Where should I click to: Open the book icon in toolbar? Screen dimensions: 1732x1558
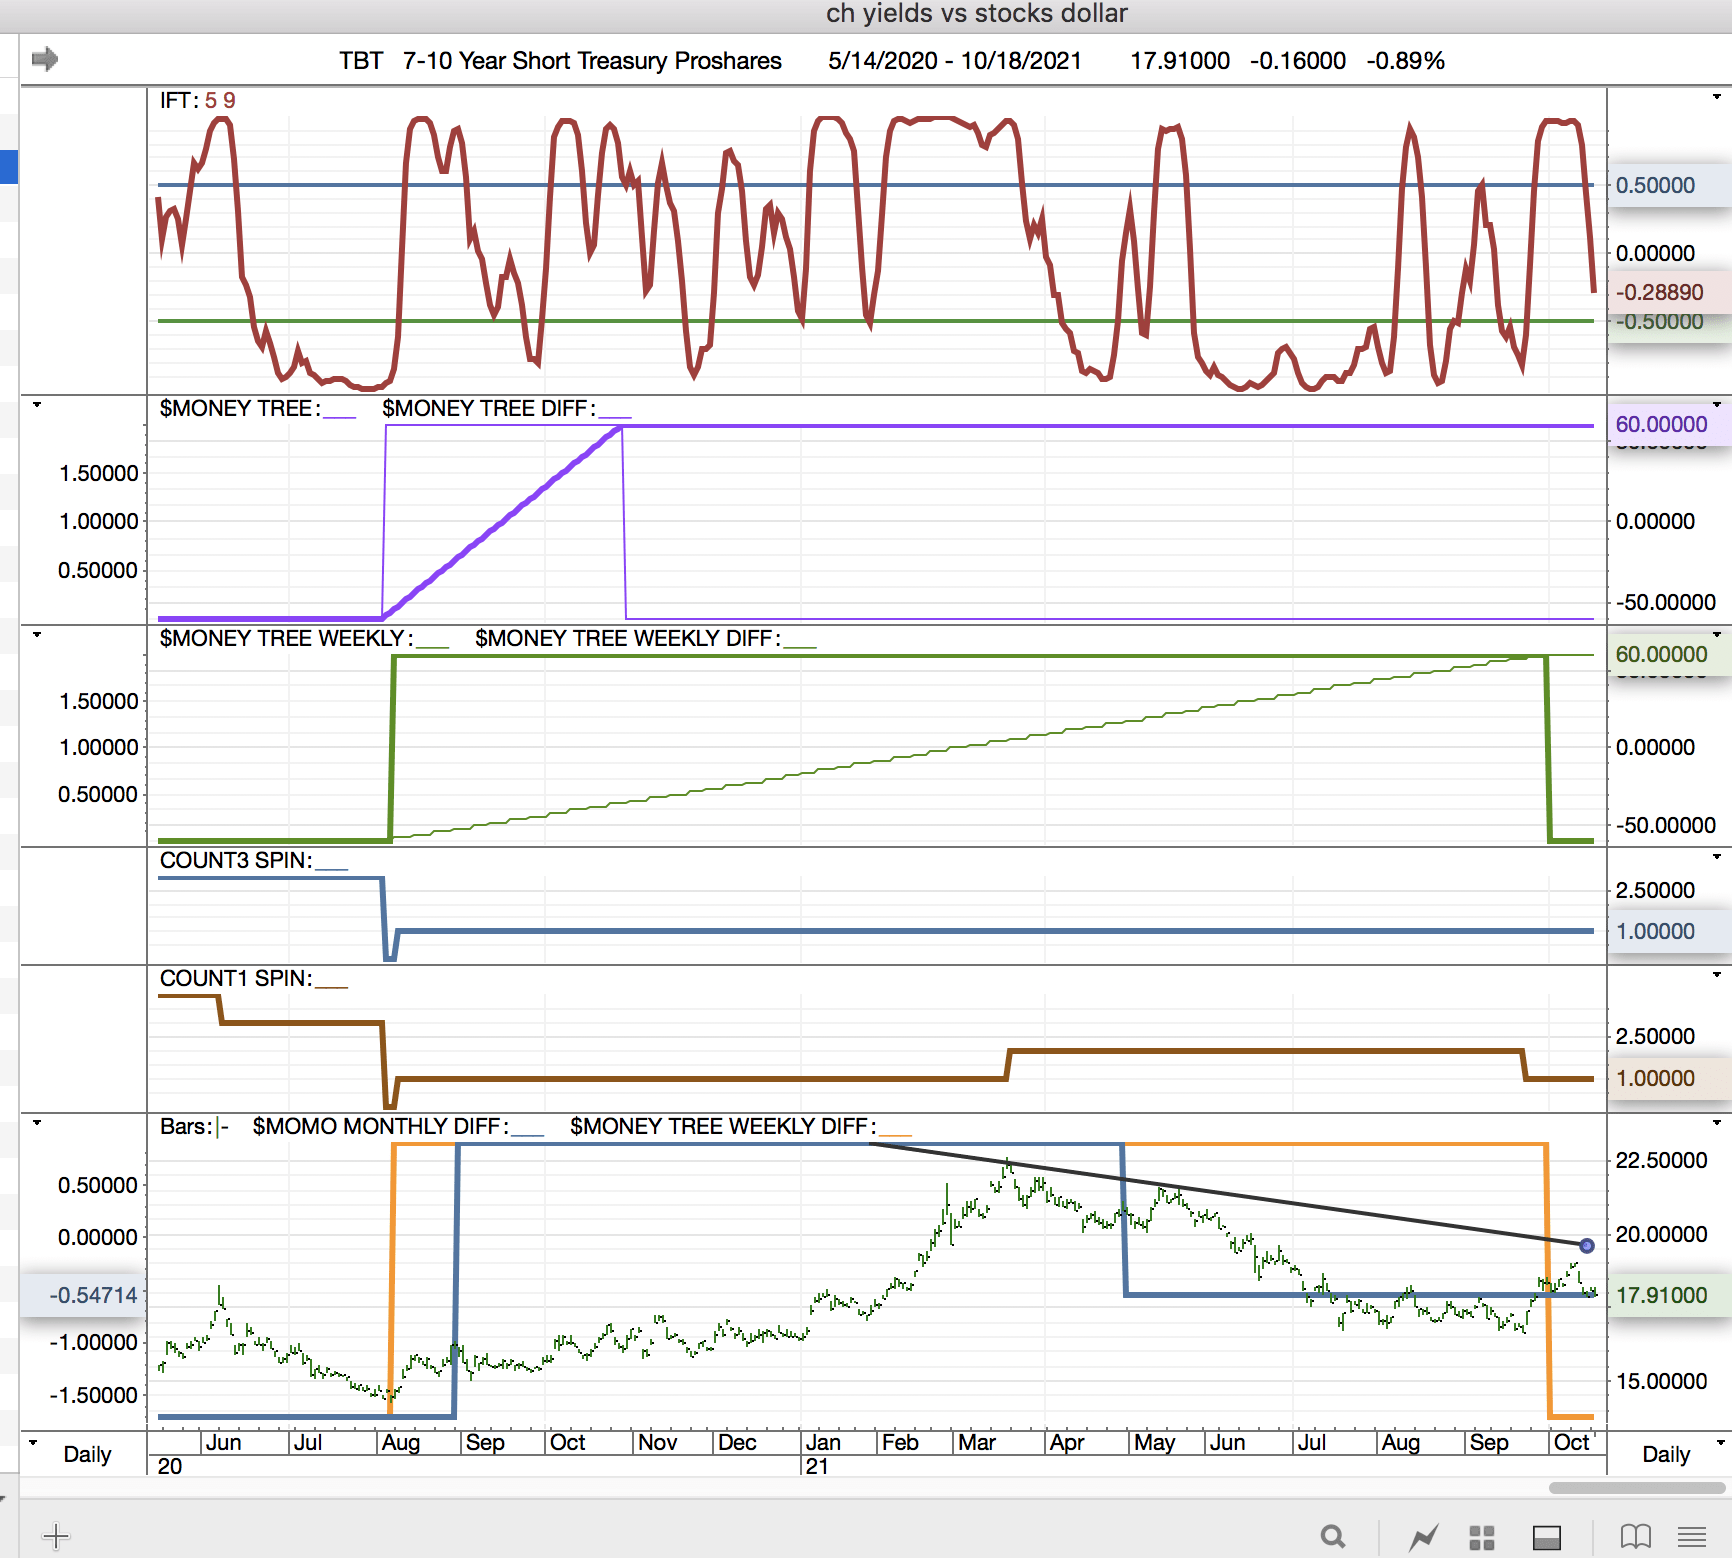(x=1635, y=1536)
